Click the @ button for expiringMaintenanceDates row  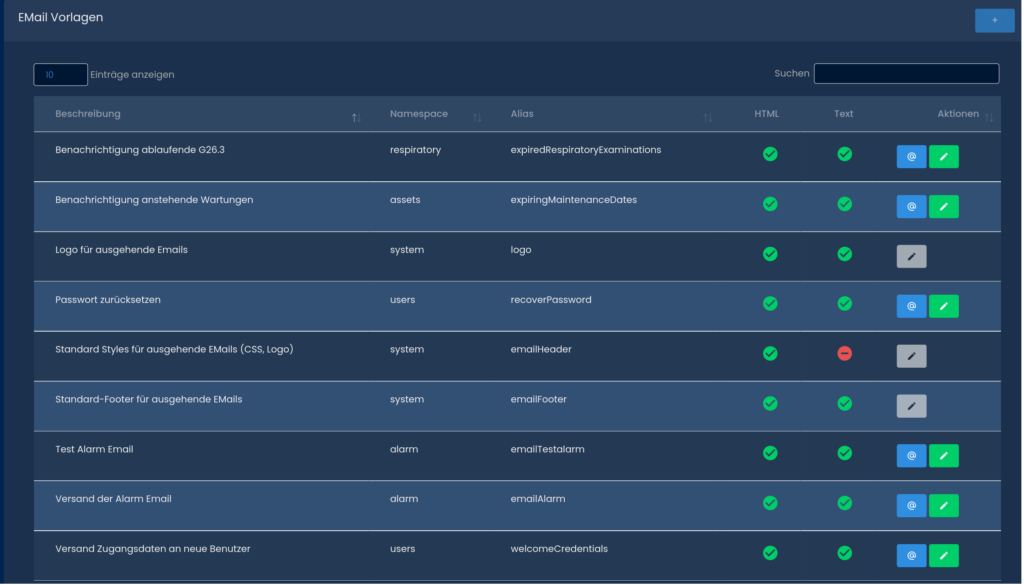(x=911, y=206)
